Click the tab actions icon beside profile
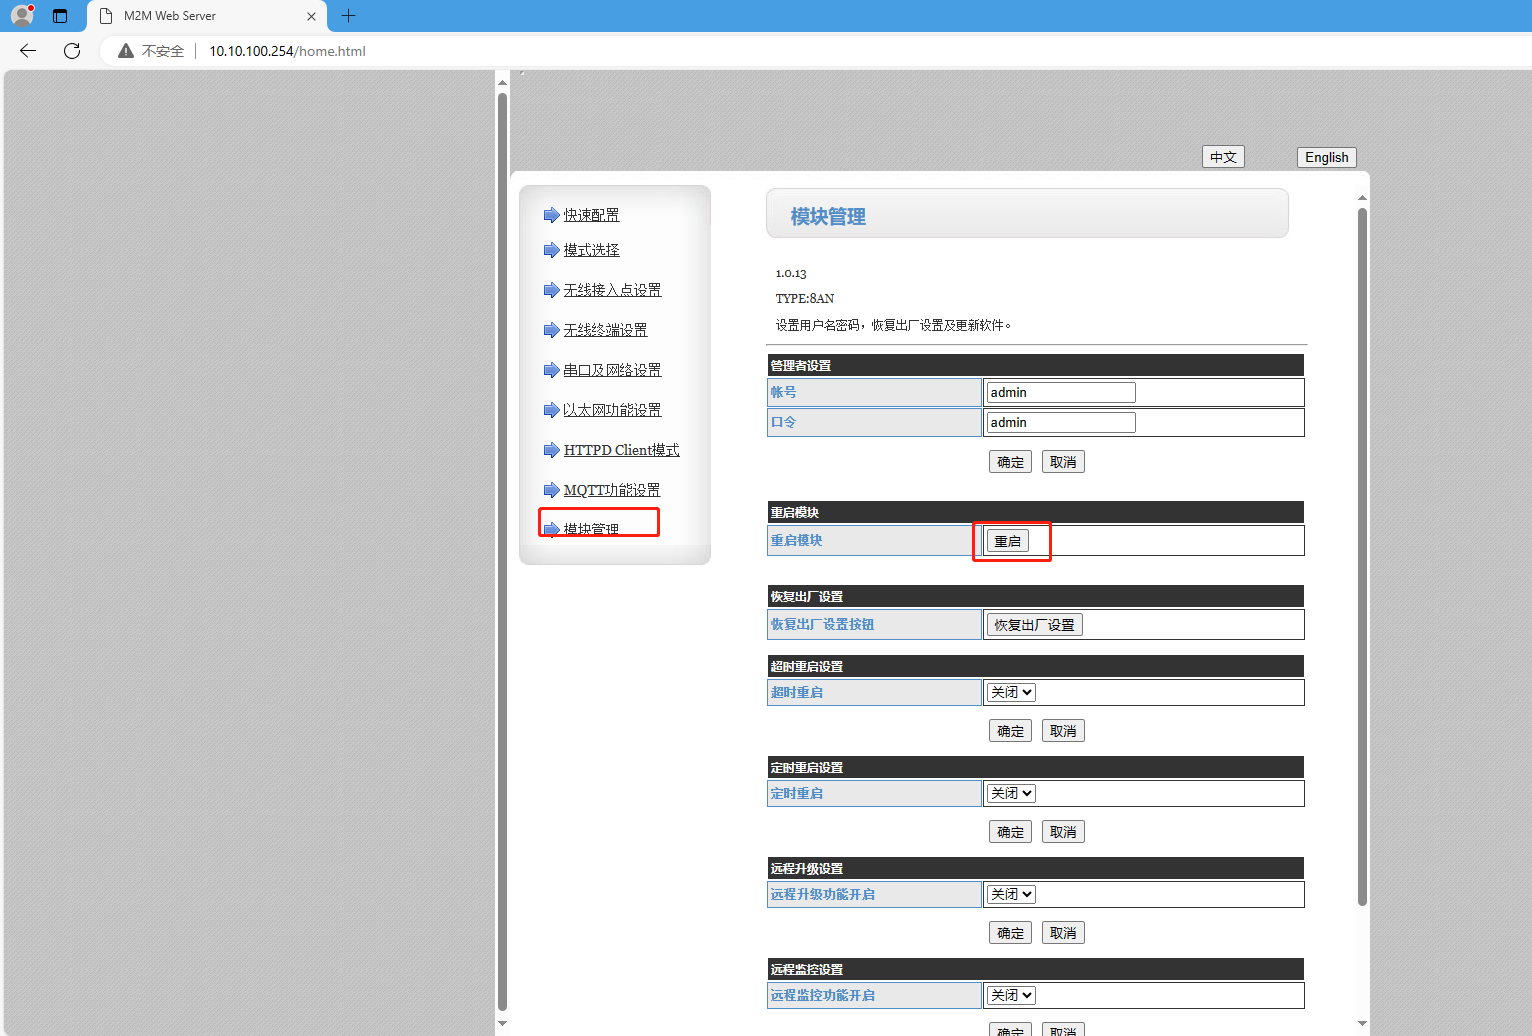Viewport: 1532px width, 1036px height. (60, 16)
